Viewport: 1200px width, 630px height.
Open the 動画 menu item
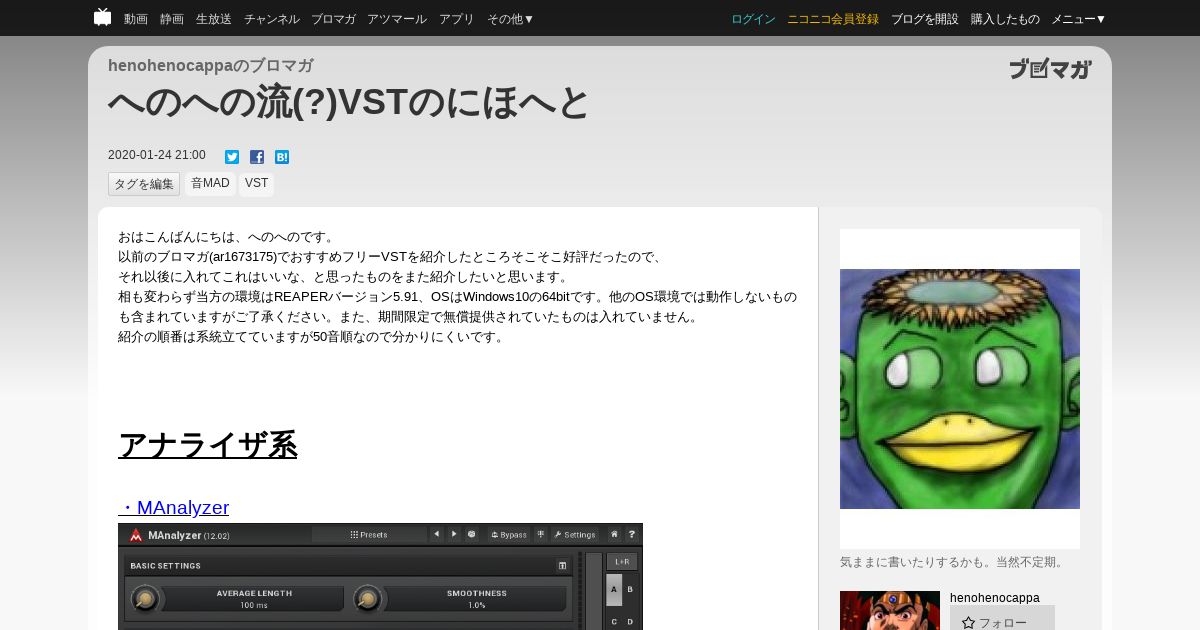136,19
